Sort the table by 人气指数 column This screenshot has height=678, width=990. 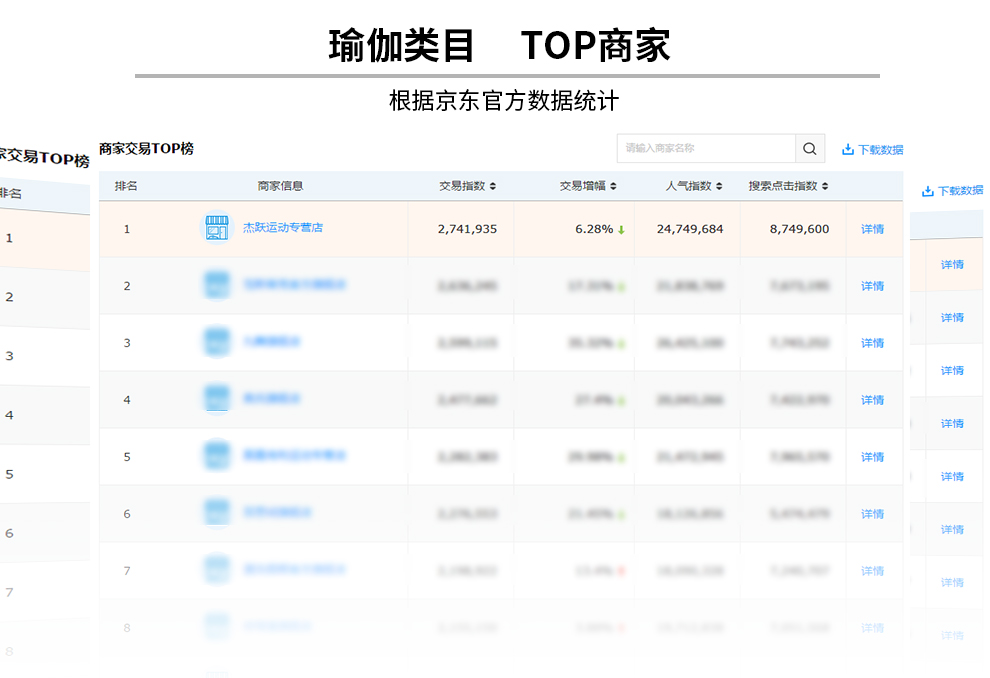(x=693, y=186)
